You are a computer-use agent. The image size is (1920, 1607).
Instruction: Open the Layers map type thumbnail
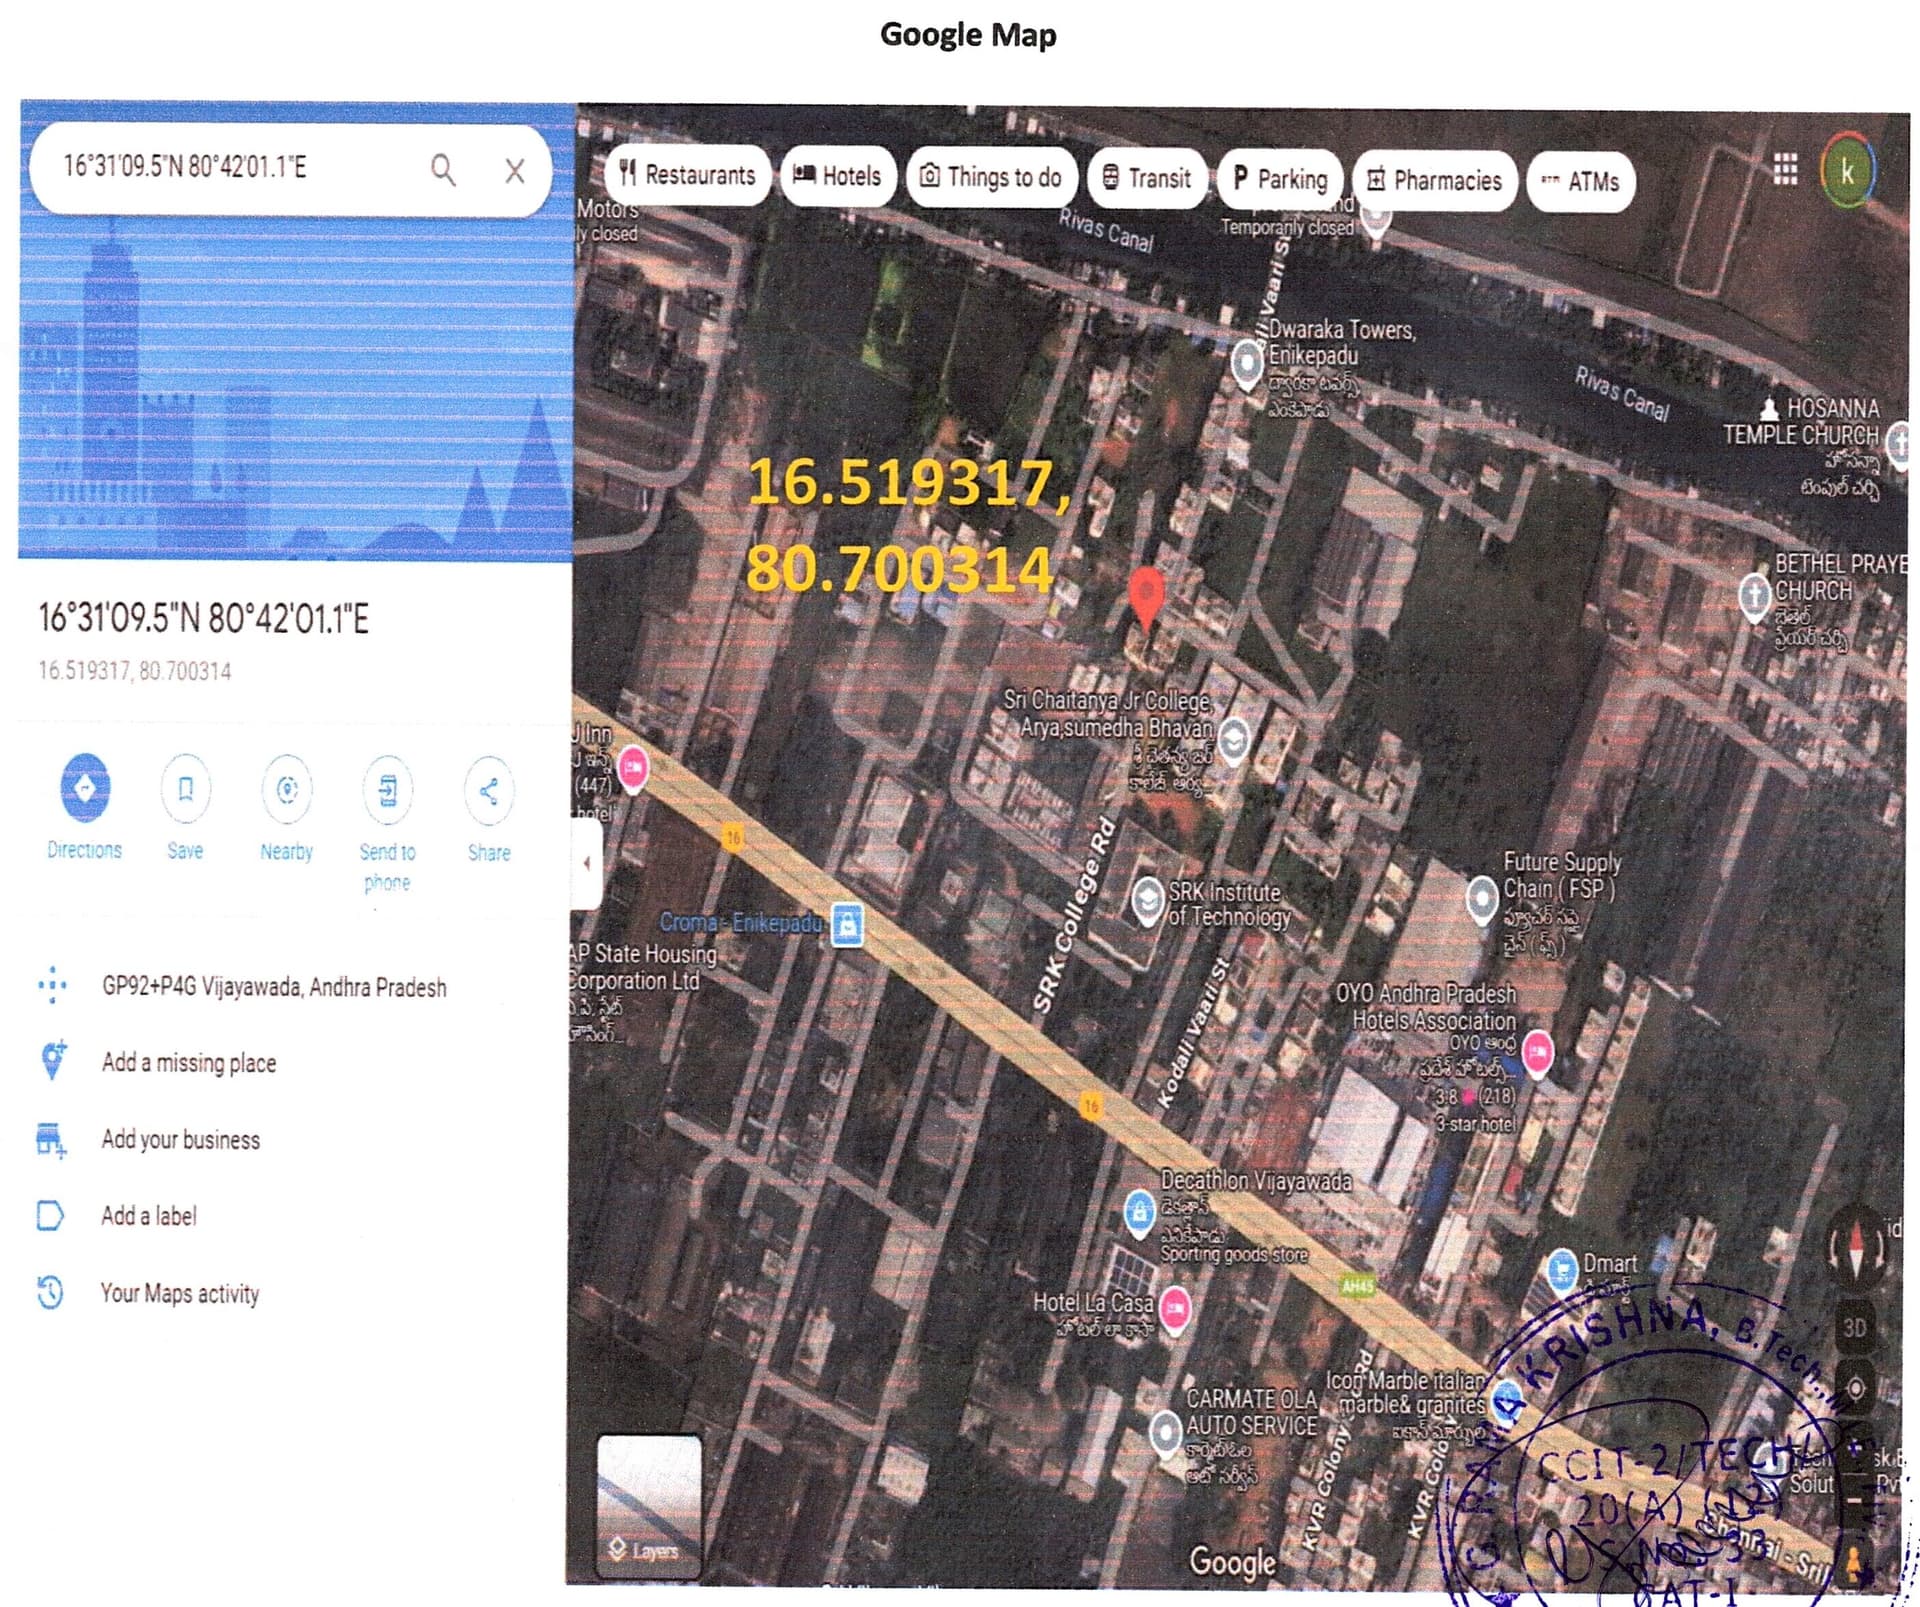click(x=649, y=1506)
